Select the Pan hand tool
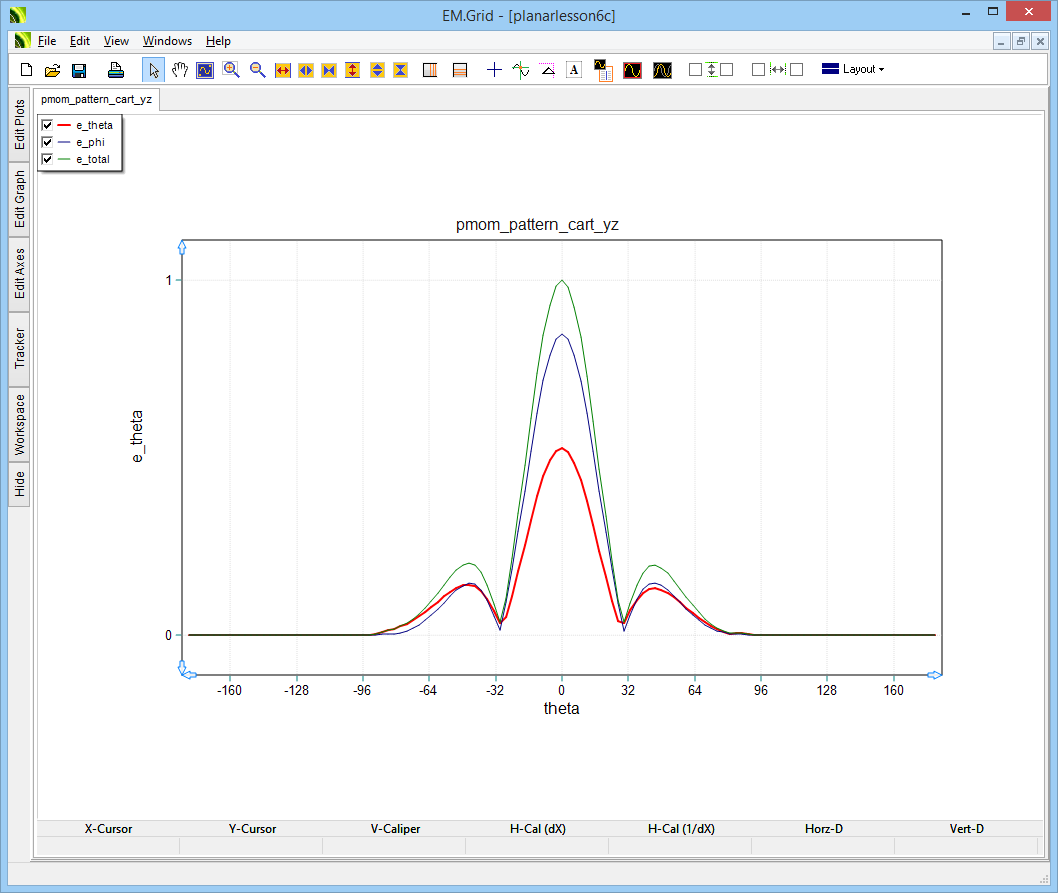Image resolution: width=1058 pixels, height=893 pixels. [x=180, y=70]
